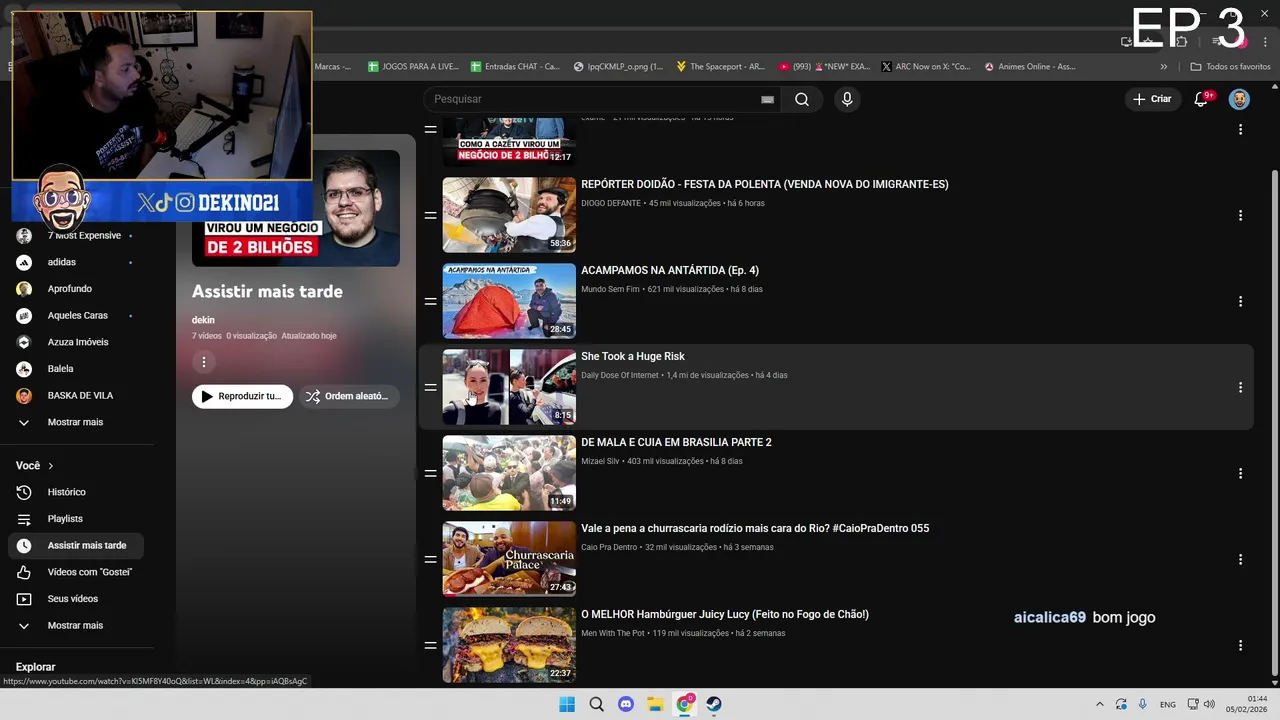Viewport: 1280px width, 720px height.
Task: Show hidden system tray icons
Action: coord(1100,704)
